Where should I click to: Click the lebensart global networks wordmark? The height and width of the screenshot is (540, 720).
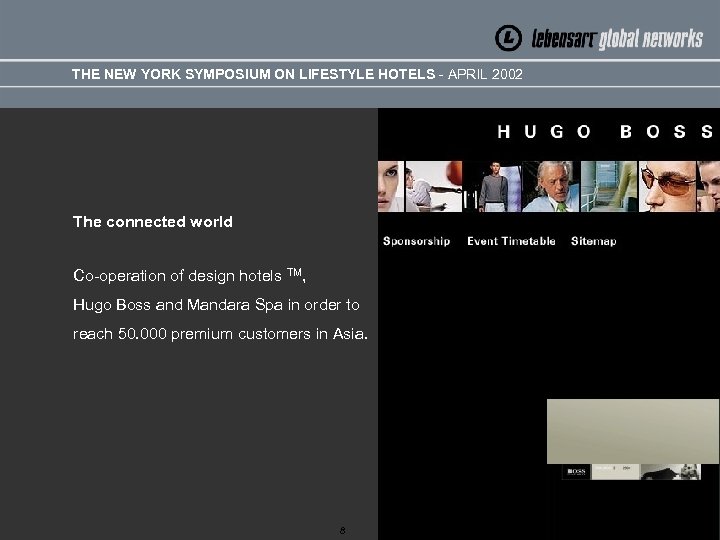pyautogui.click(x=617, y=39)
